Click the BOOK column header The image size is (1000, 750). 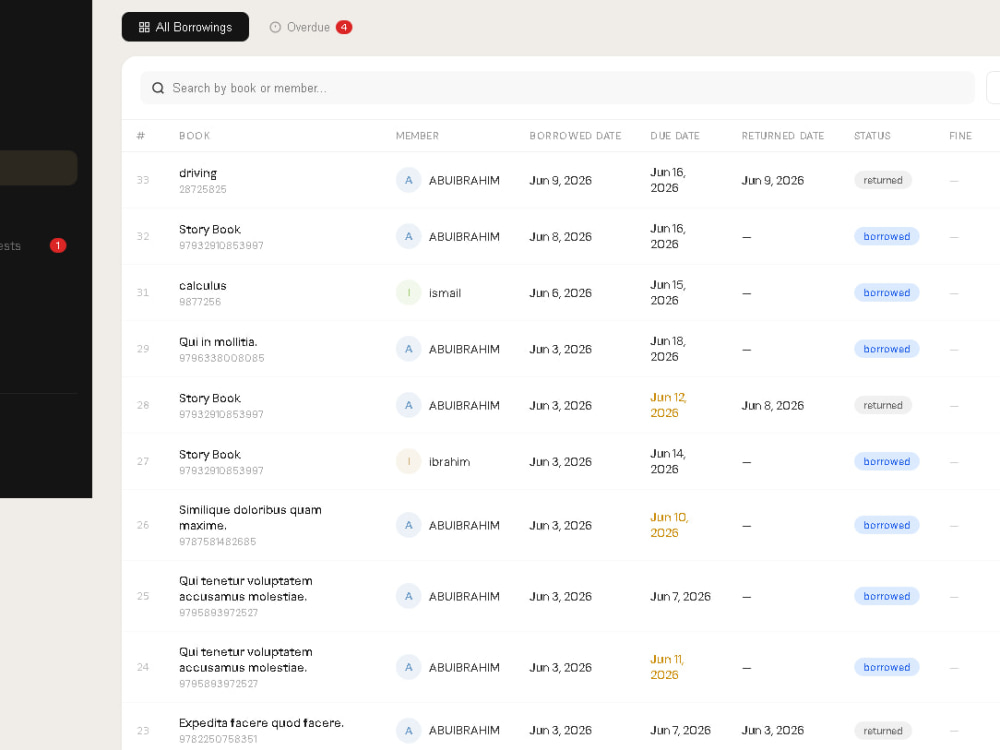(x=195, y=136)
